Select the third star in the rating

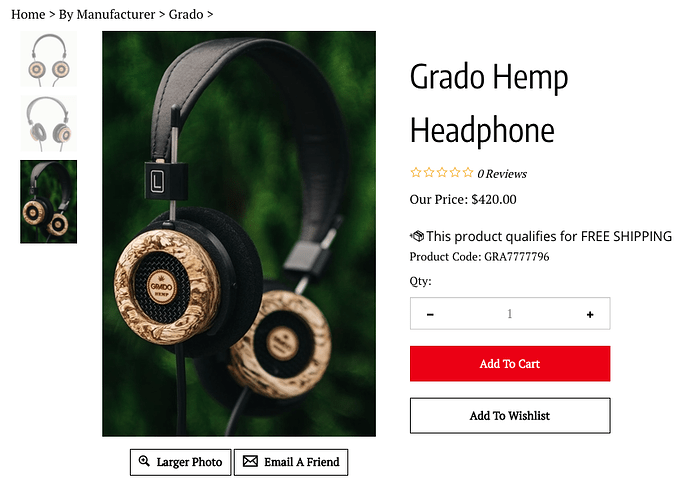[442, 172]
